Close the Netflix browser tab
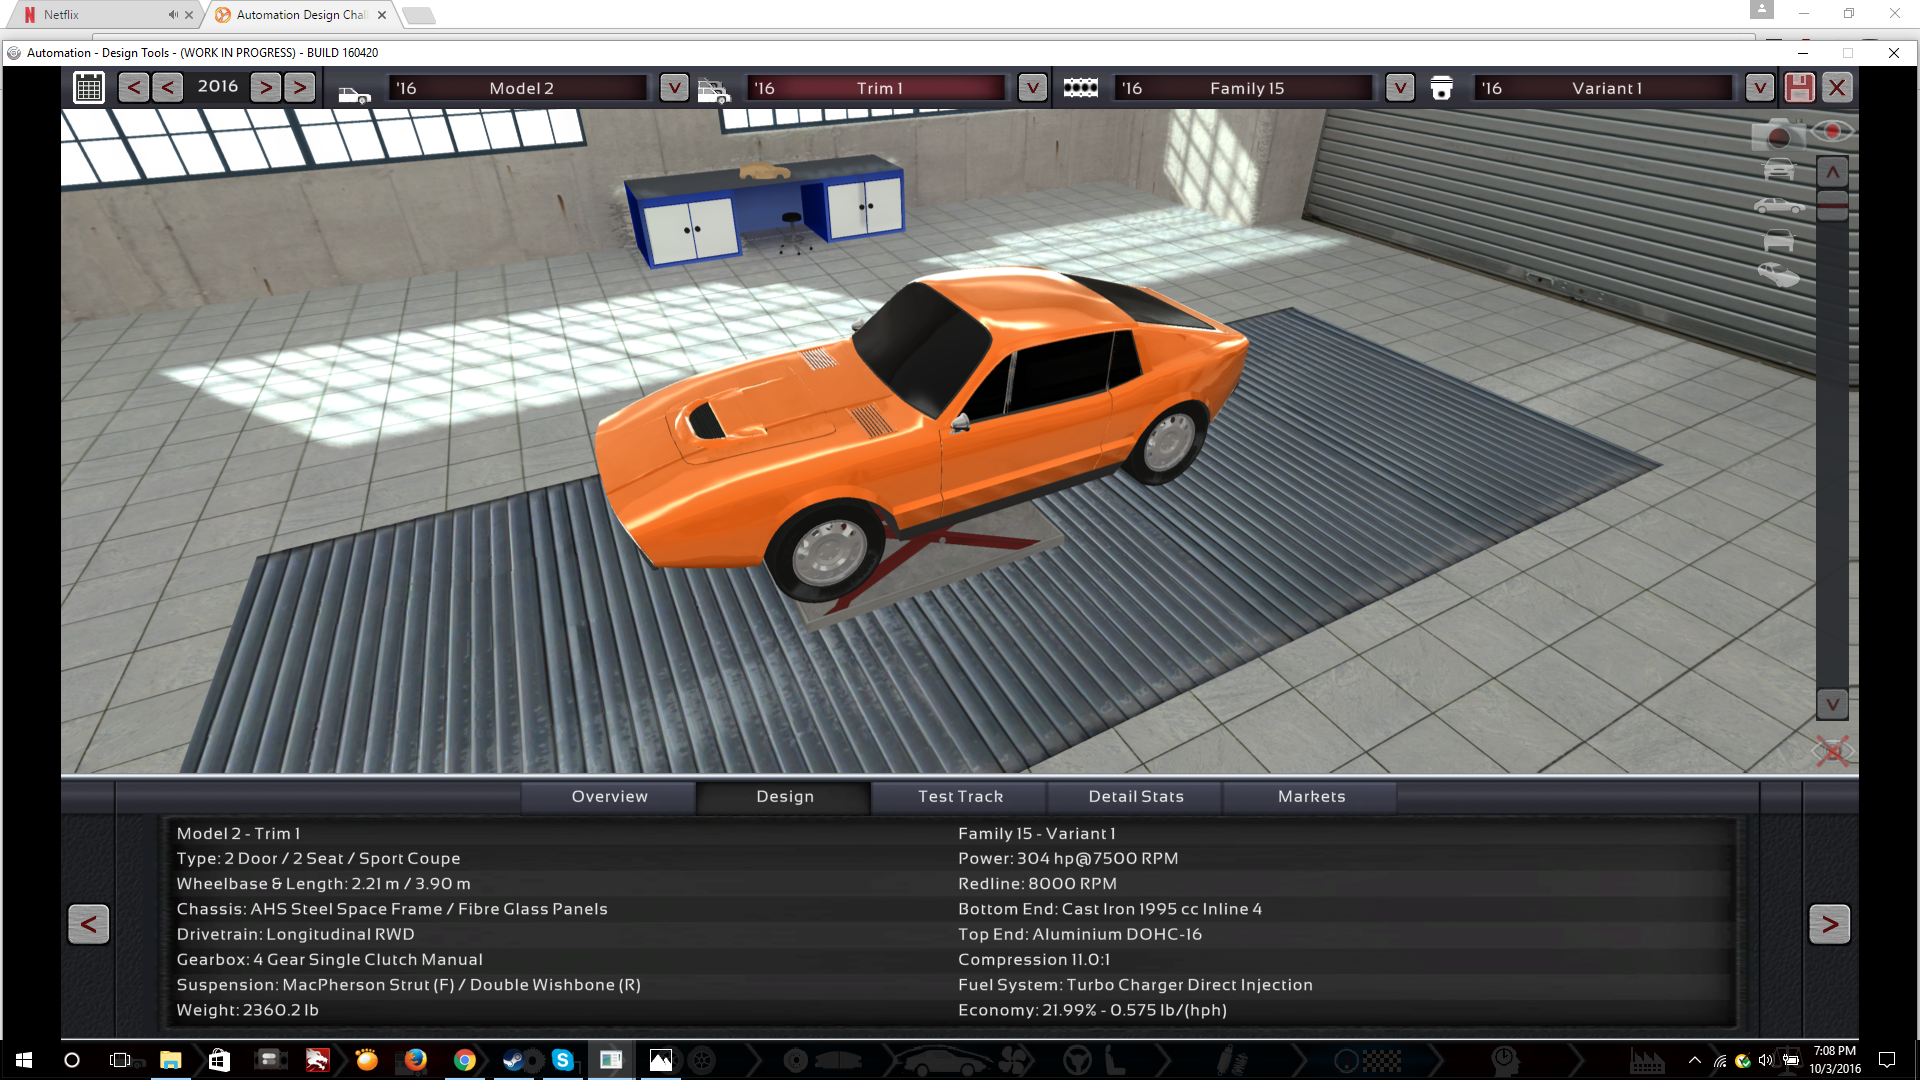Image resolution: width=1920 pixels, height=1080 pixels. coord(189,15)
